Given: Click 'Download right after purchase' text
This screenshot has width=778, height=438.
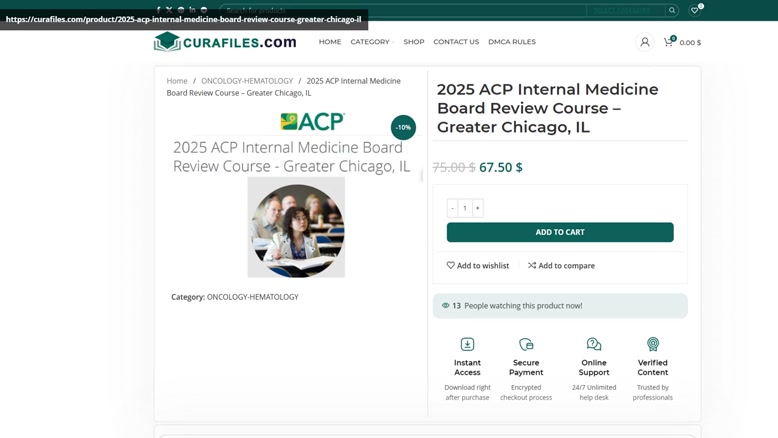Looking at the screenshot, I should tap(467, 392).
